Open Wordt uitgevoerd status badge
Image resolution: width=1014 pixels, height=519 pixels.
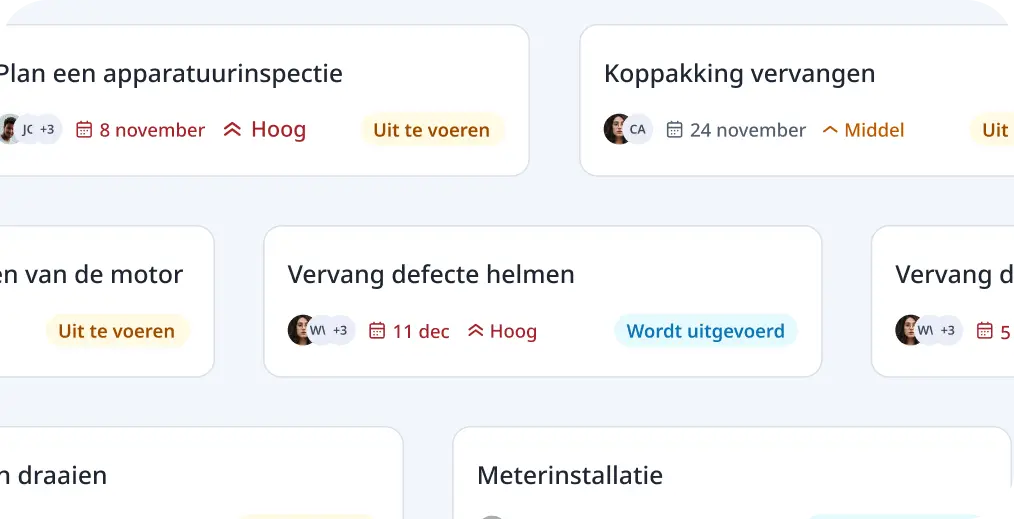tap(706, 331)
